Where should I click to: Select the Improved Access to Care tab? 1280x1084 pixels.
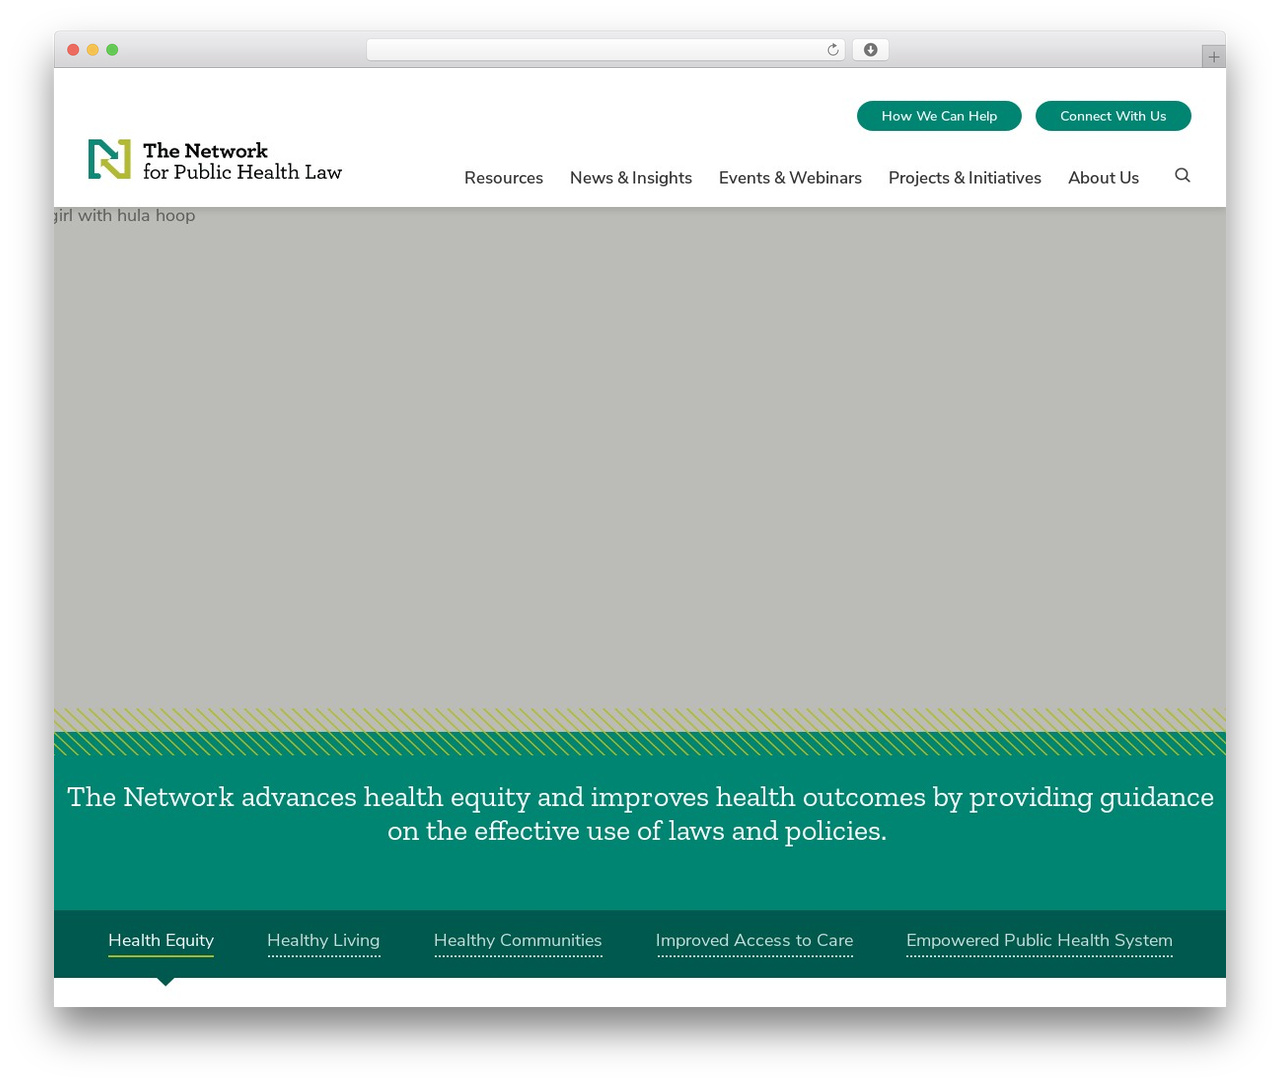(x=754, y=941)
